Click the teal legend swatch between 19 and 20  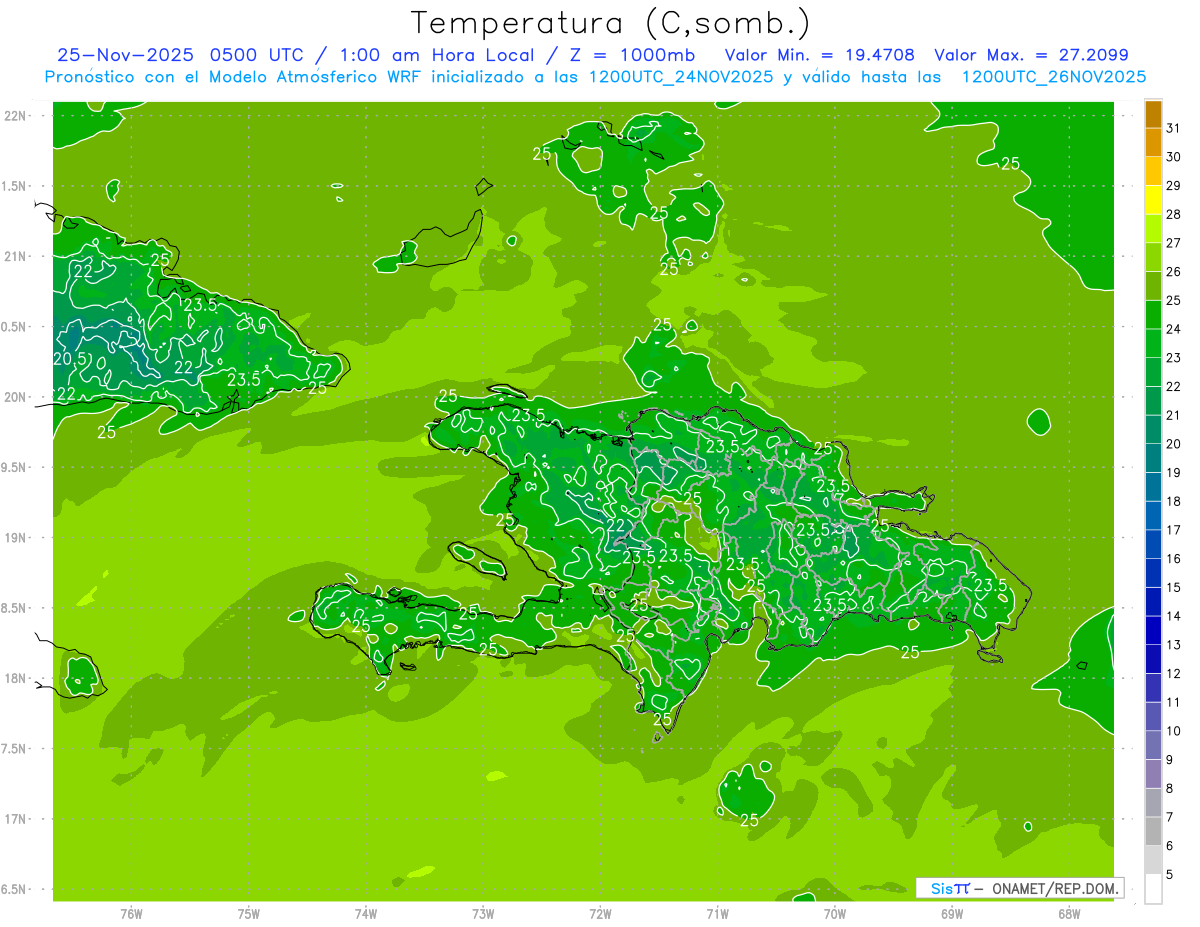1153,458
